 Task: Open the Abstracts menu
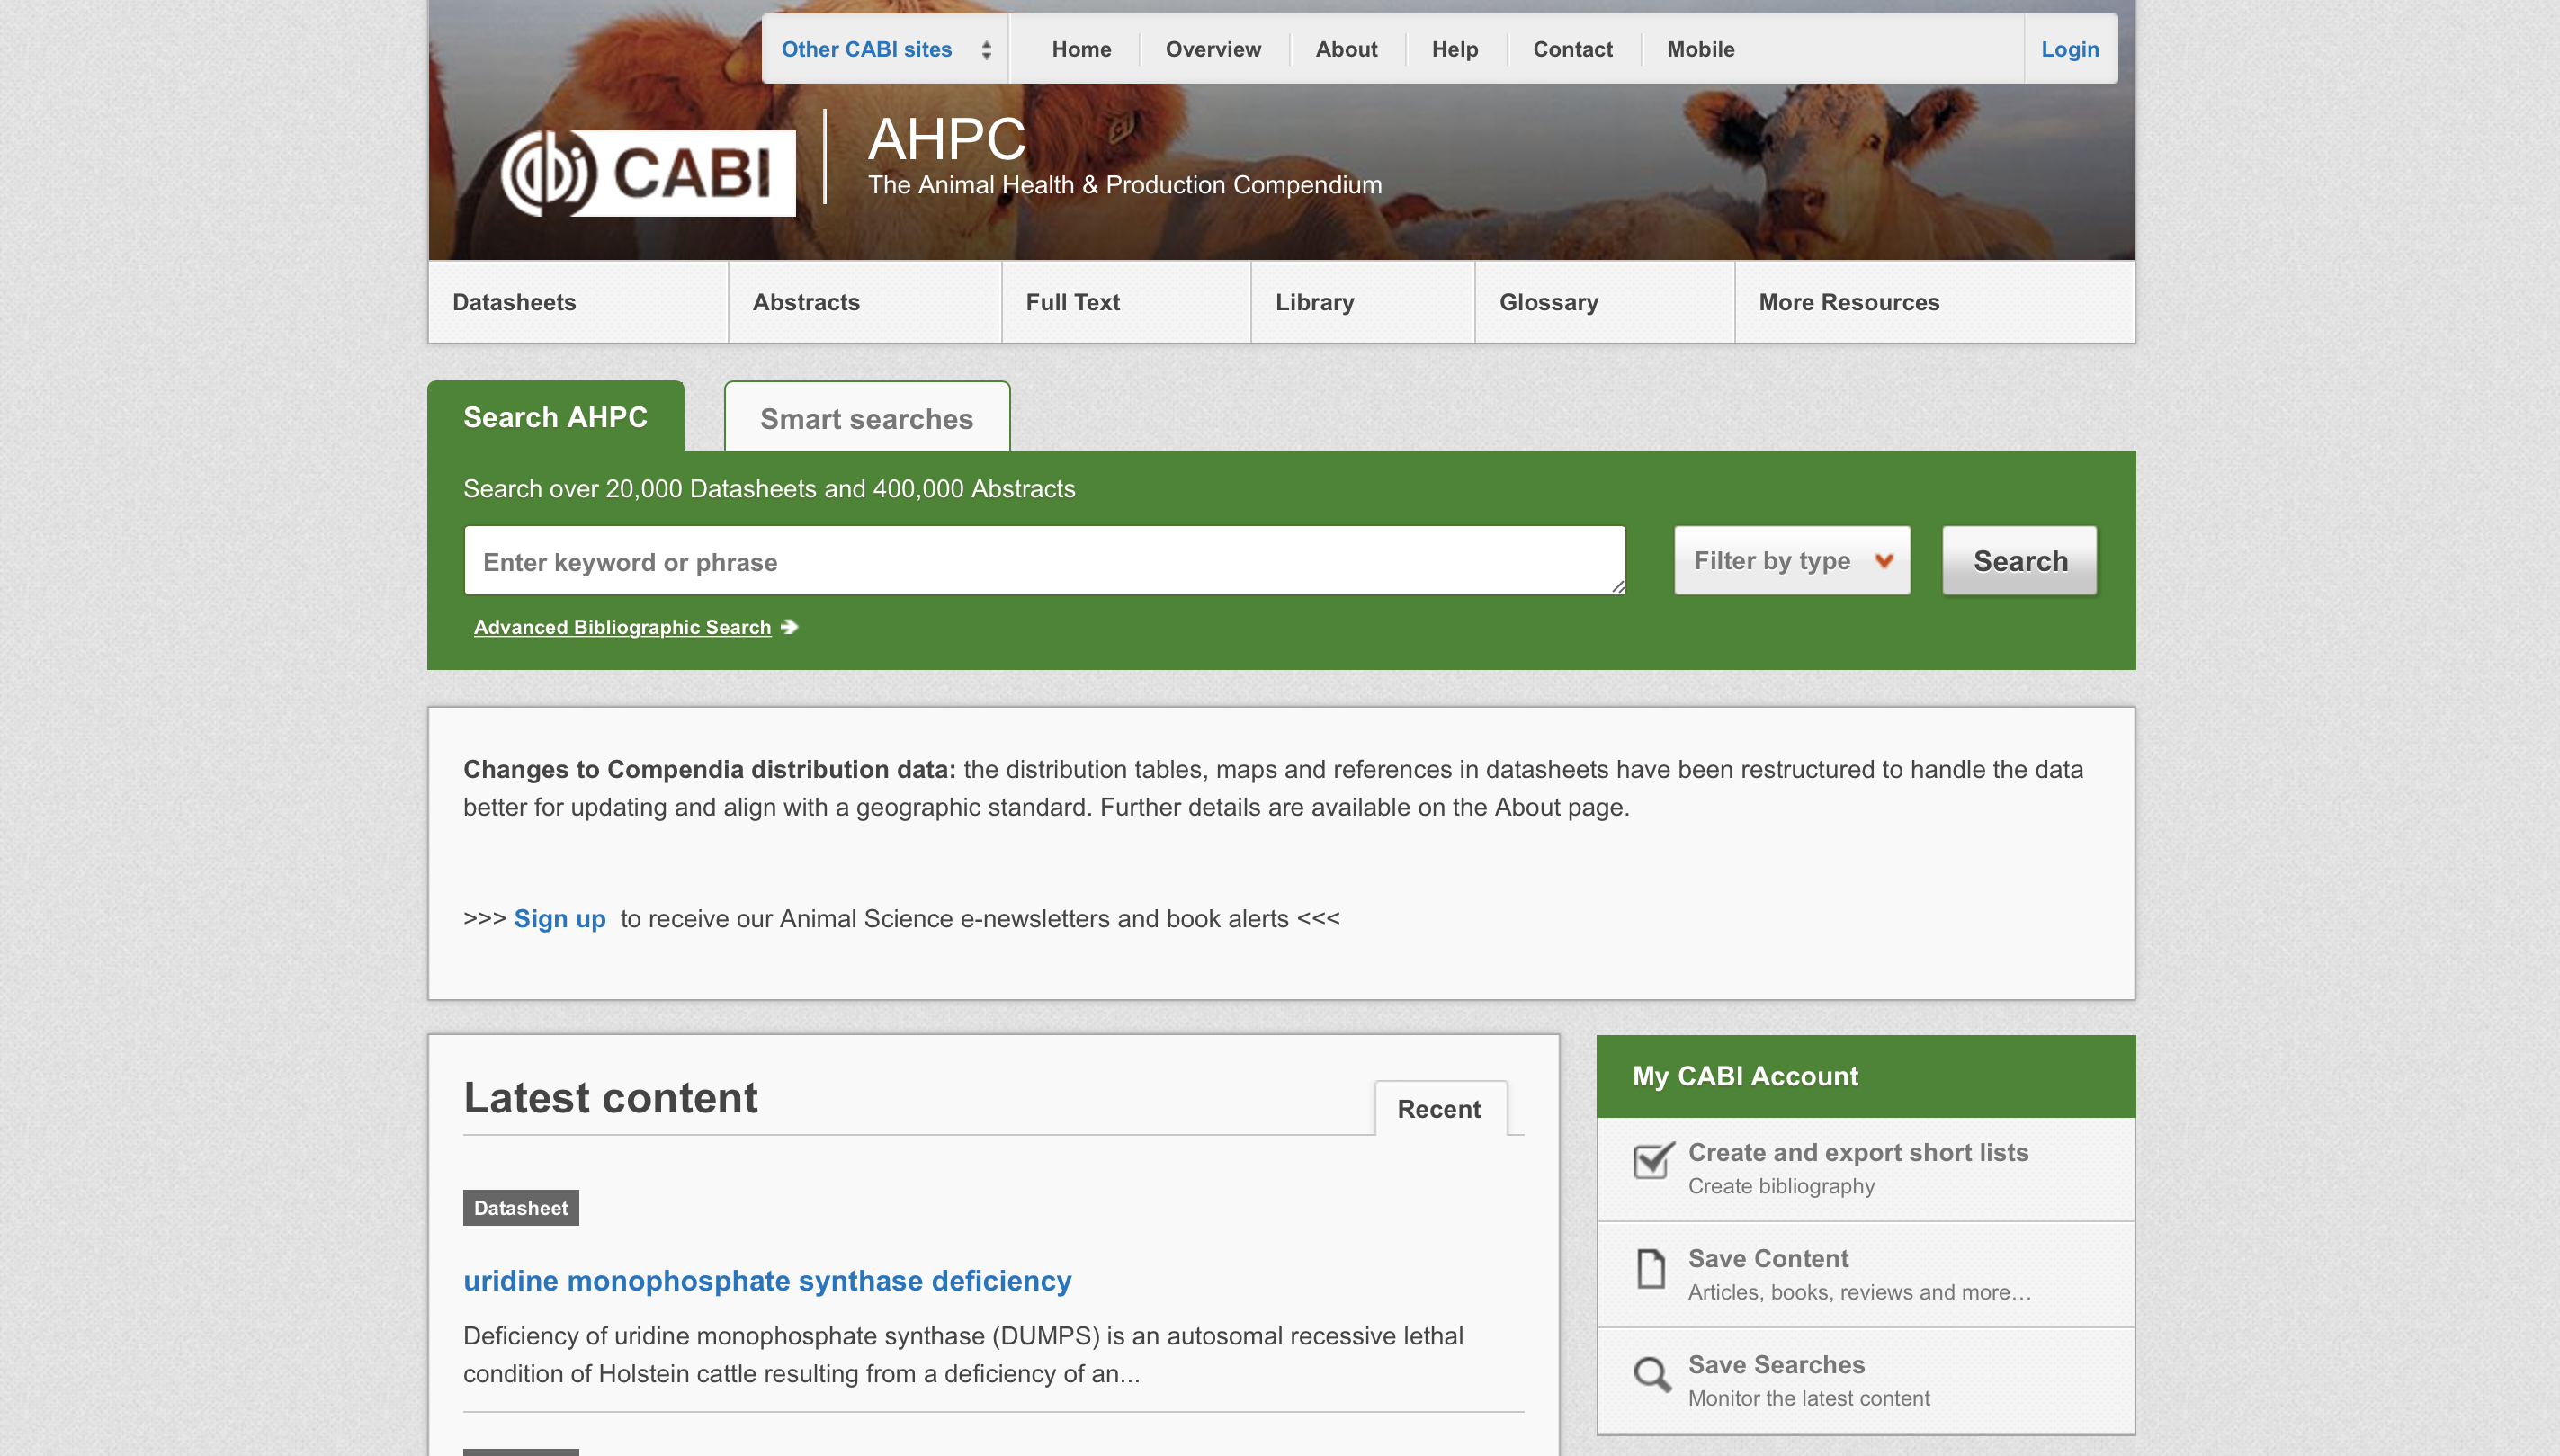pos(865,302)
